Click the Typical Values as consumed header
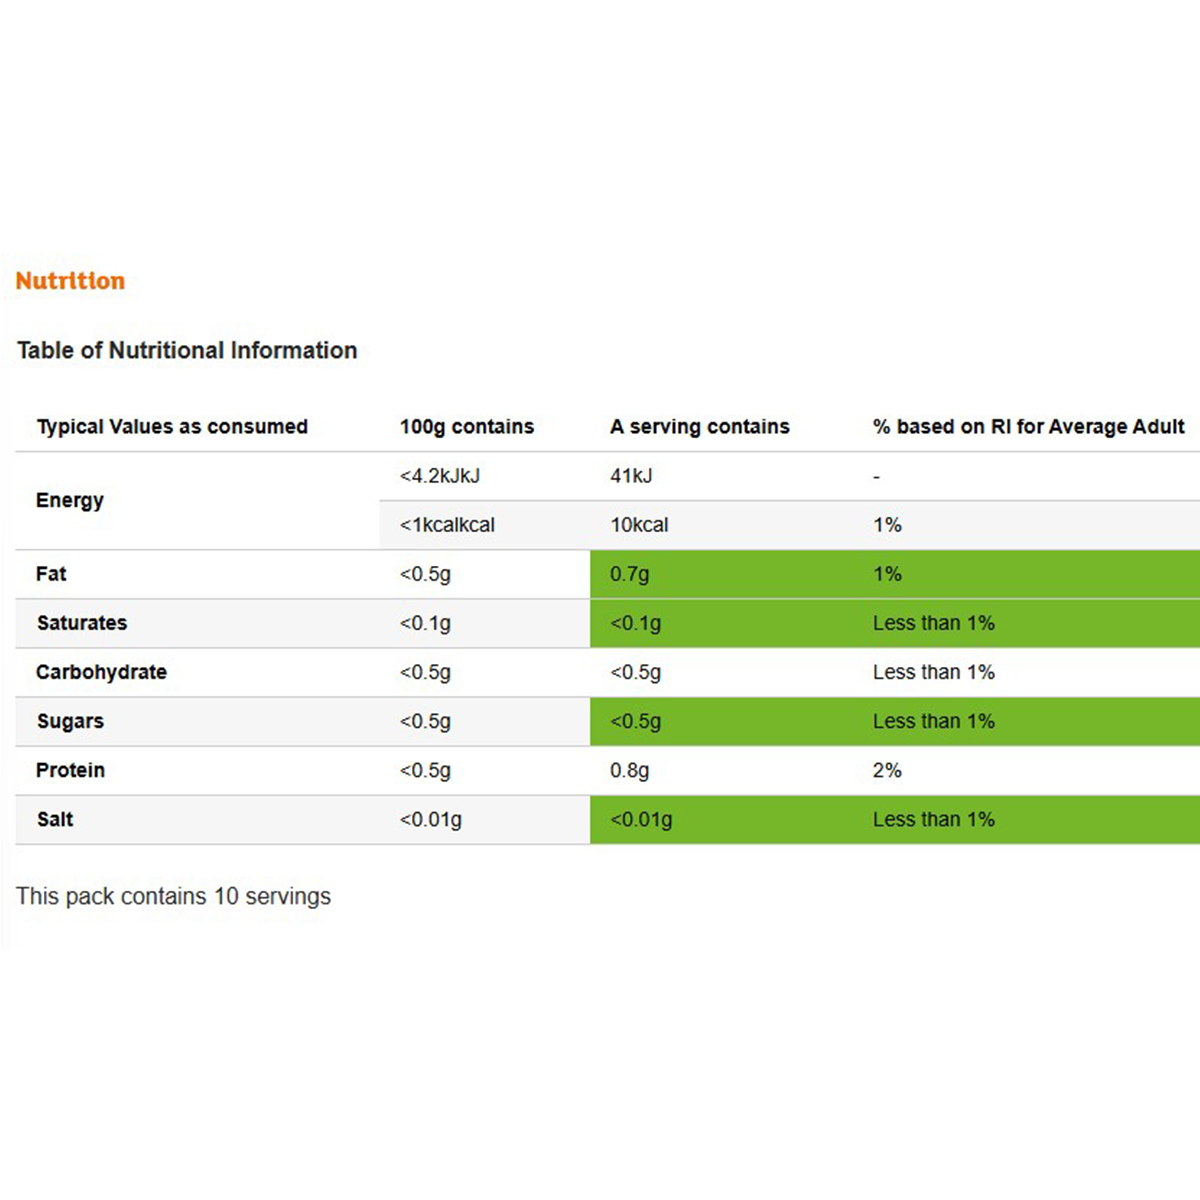1200x1200 pixels. pos(172,427)
